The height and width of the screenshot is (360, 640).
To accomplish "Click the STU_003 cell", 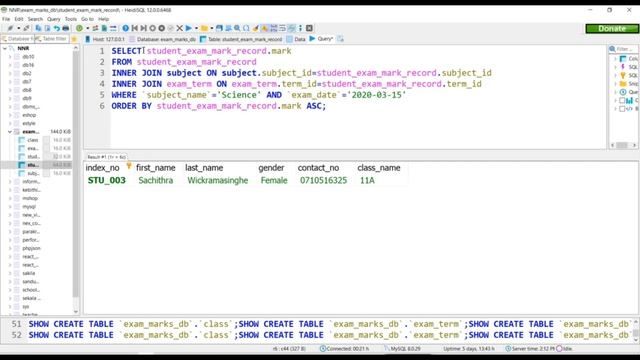I will click(107, 180).
